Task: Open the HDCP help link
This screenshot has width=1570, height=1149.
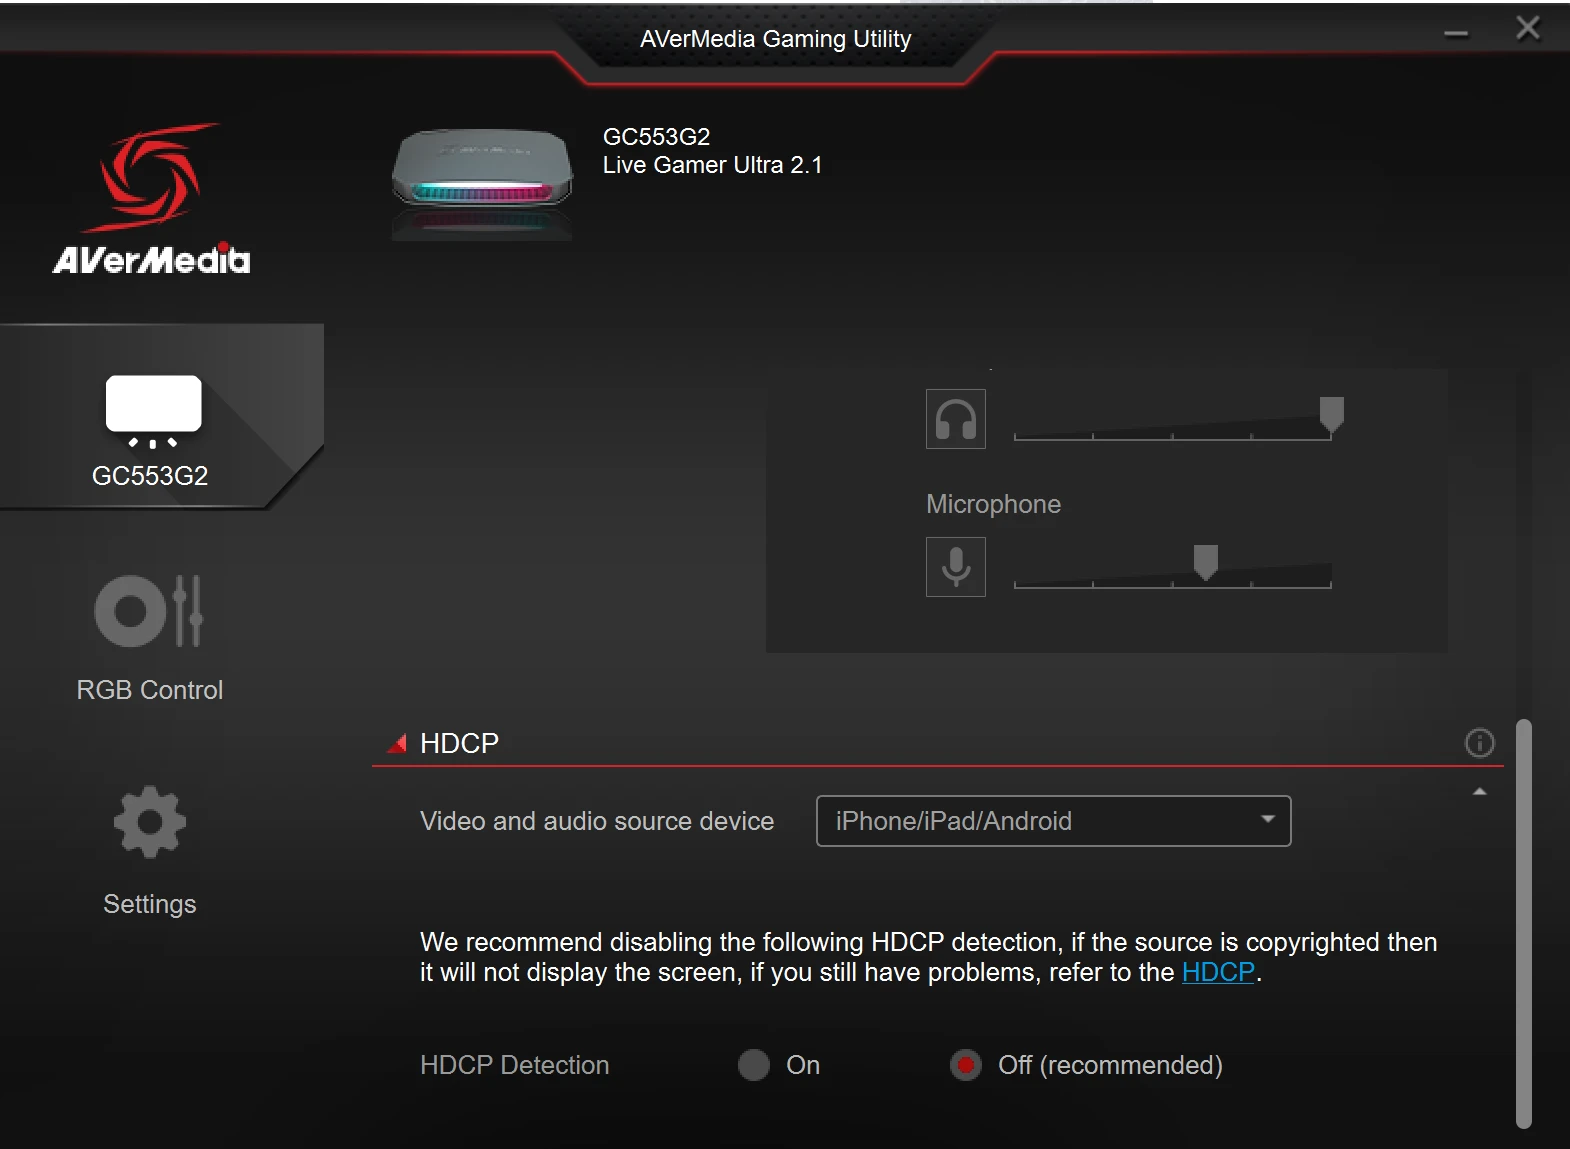Action: pos(1217,972)
